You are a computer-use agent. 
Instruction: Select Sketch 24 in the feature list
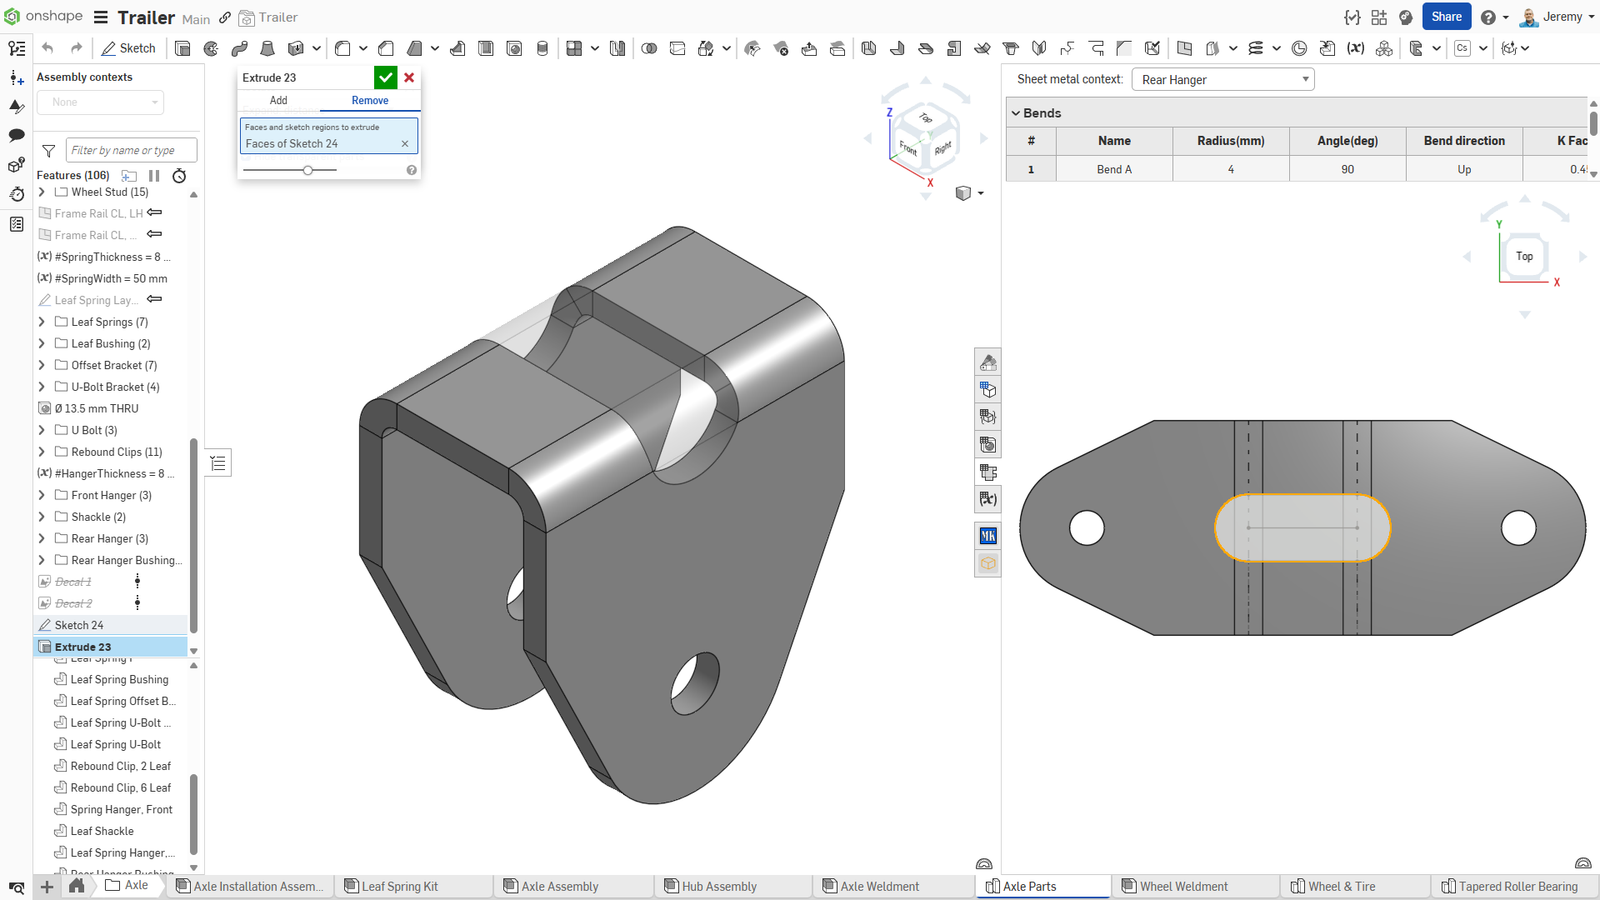pyautogui.click(x=79, y=625)
